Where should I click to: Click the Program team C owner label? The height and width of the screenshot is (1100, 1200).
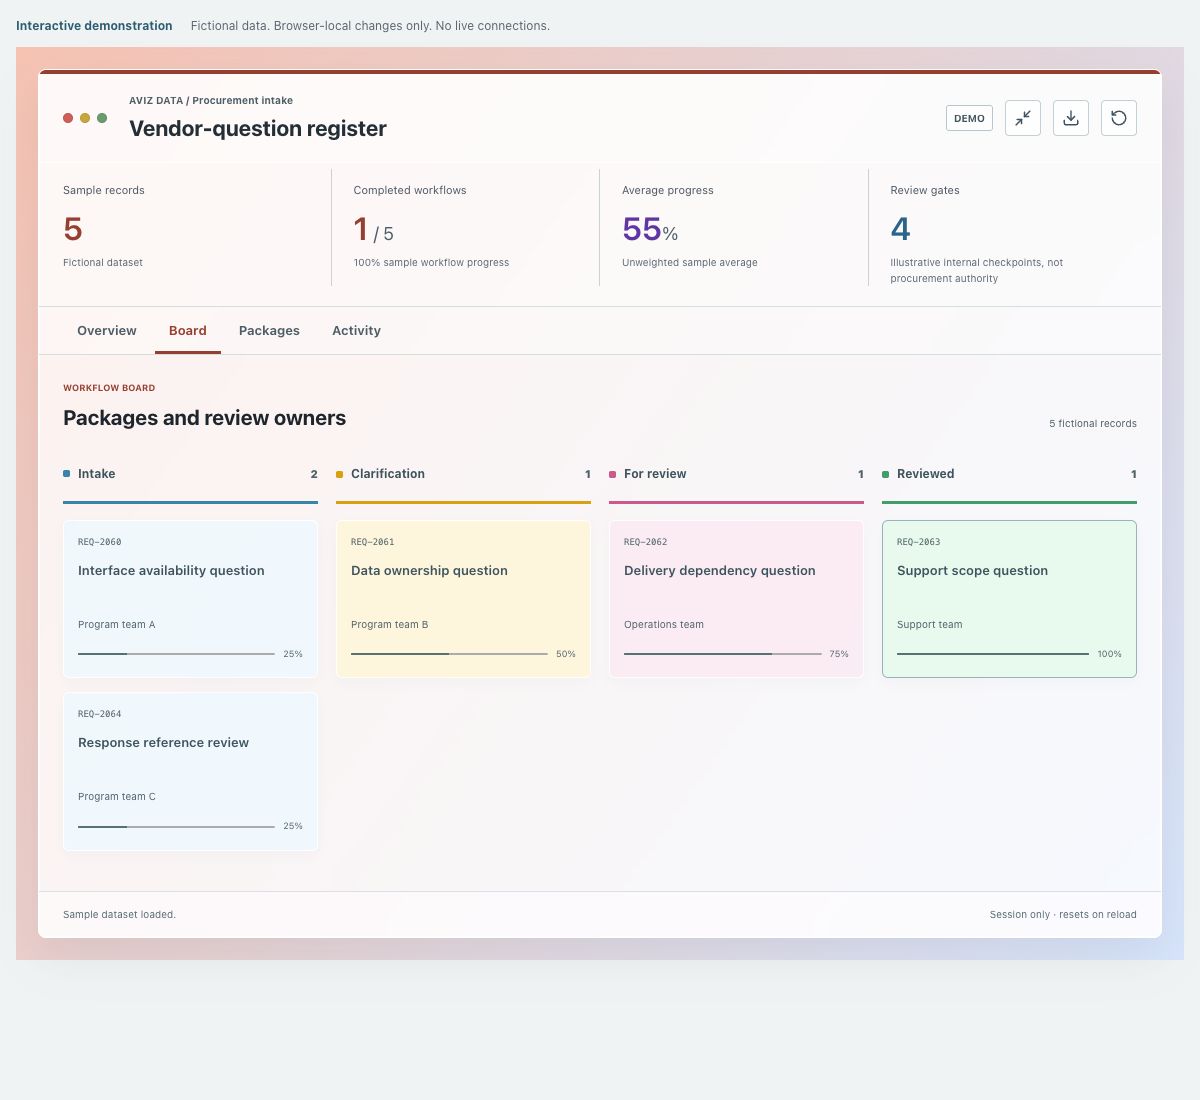pos(117,797)
